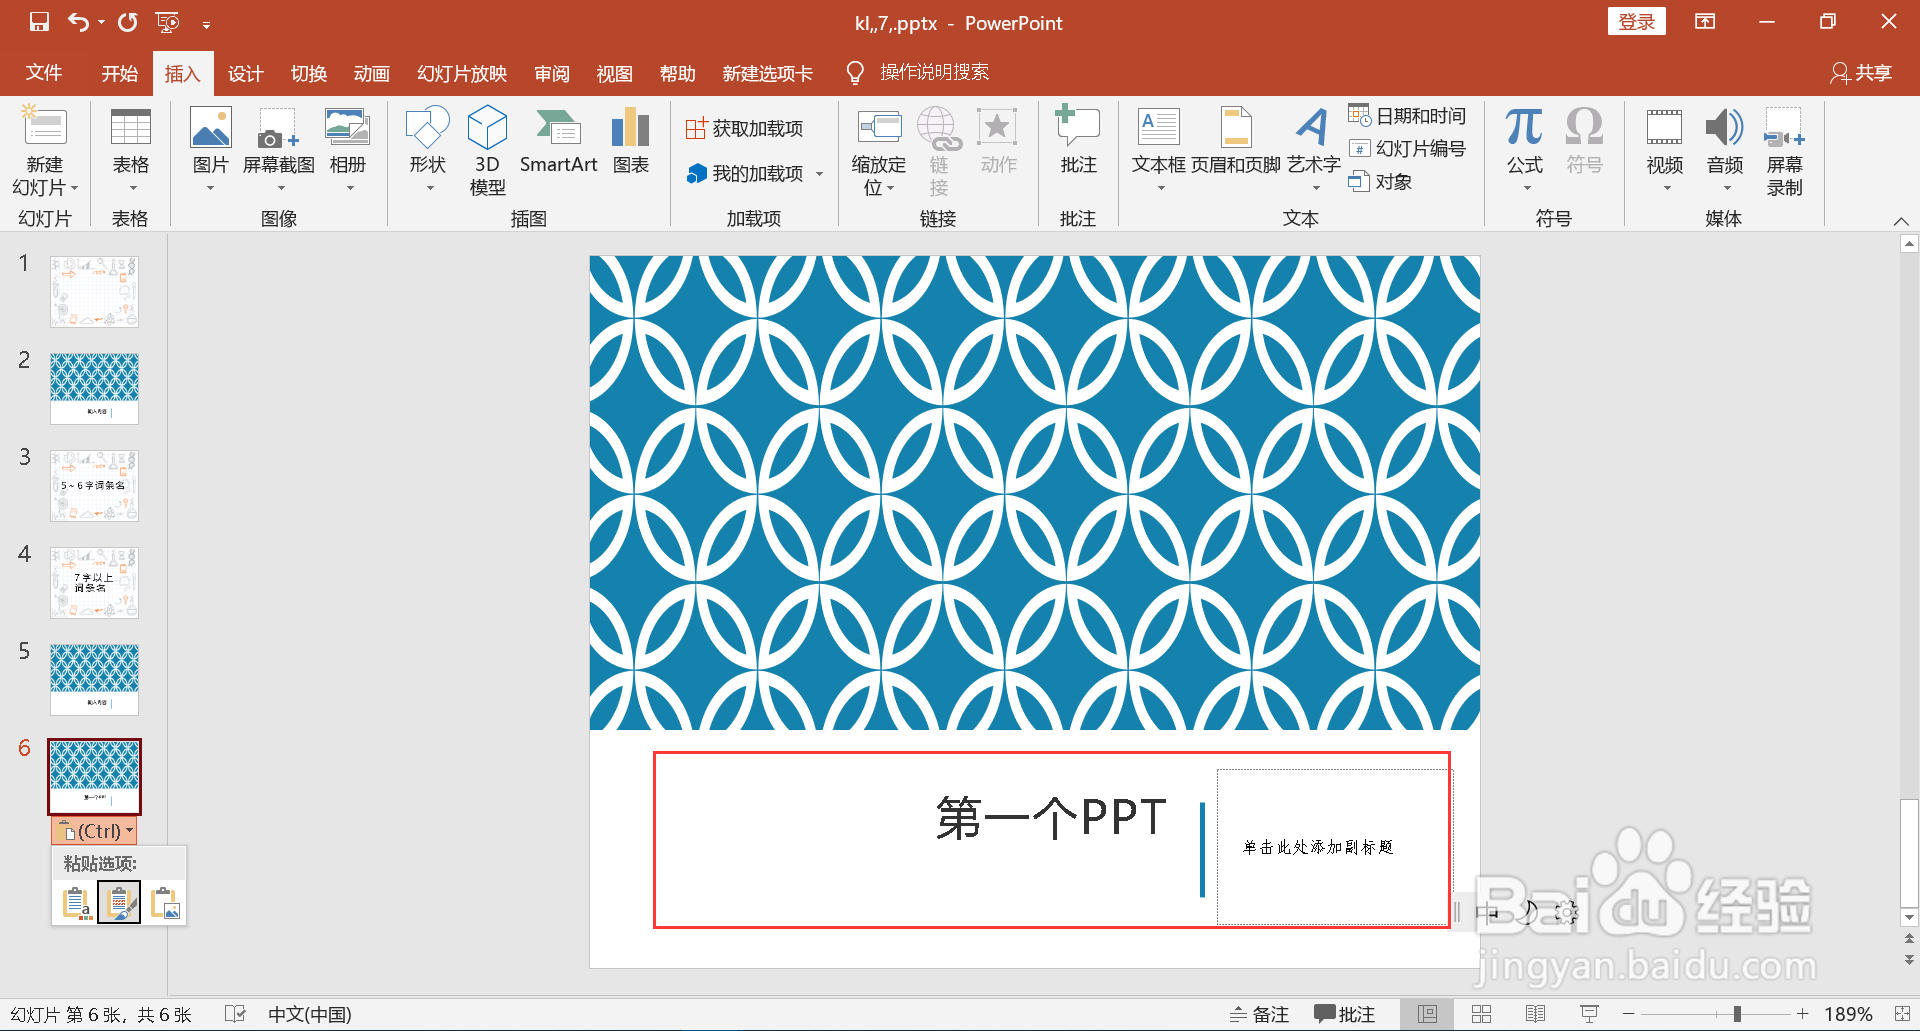This screenshot has width=1920, height=1031.
Task: Switch to the 设计 Design tab
Action: click(x=245, y=73)
